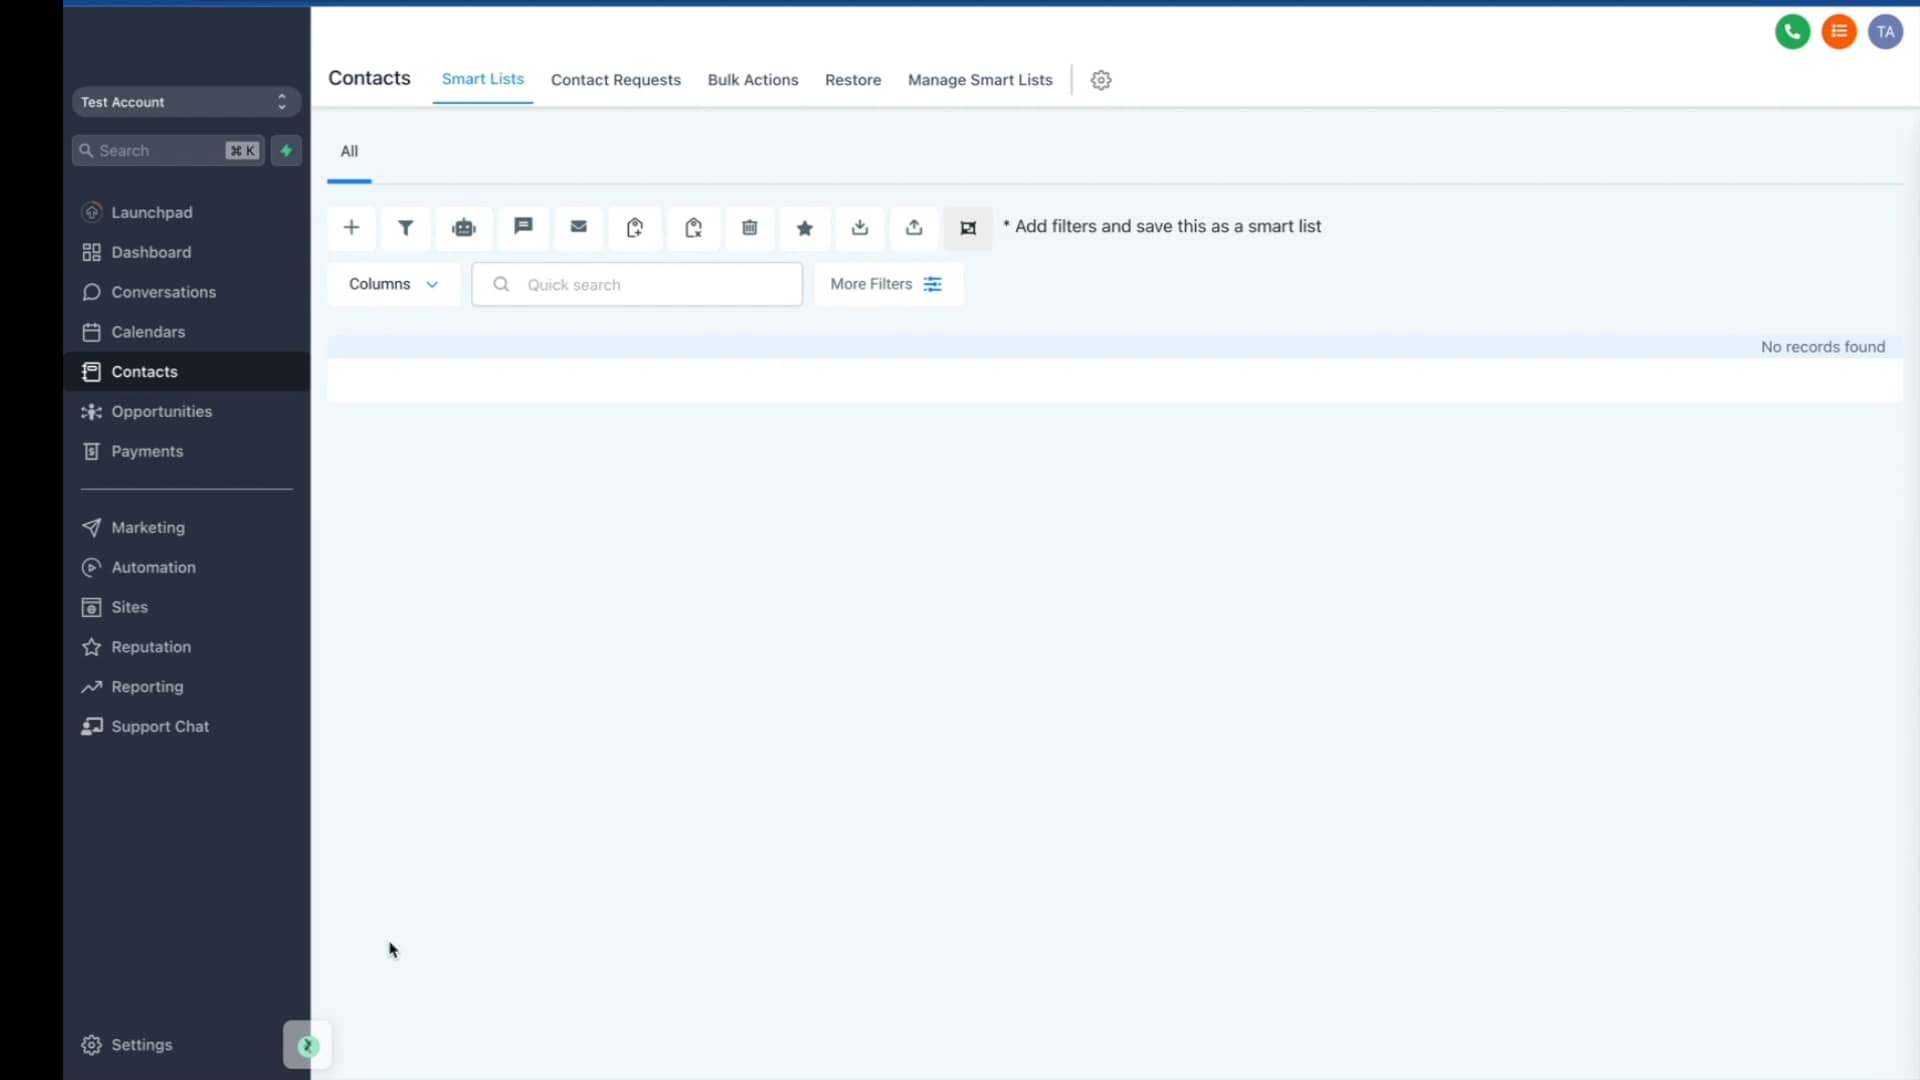Open Reputation from the sidebar

[150, 647]
